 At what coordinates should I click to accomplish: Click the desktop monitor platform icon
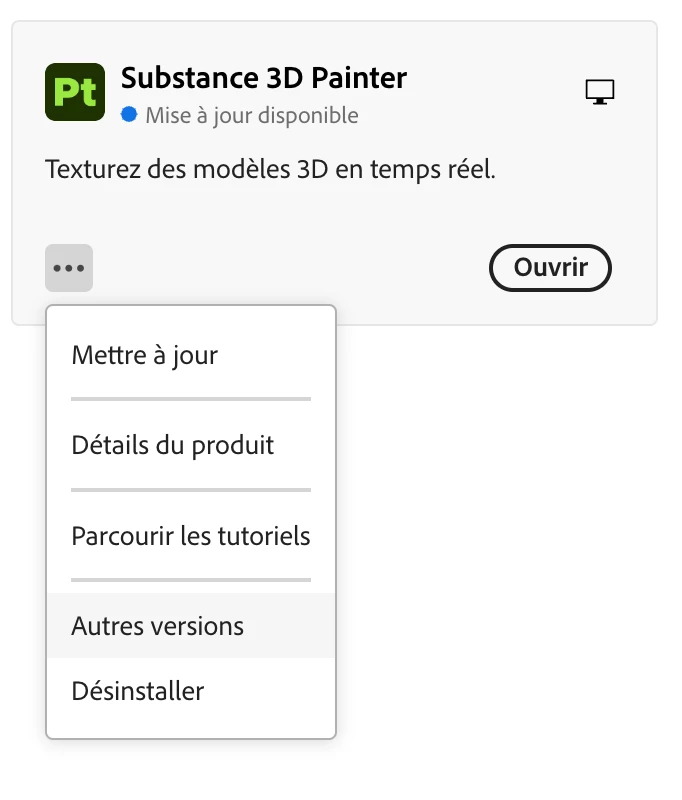click(x=599, y=92)
